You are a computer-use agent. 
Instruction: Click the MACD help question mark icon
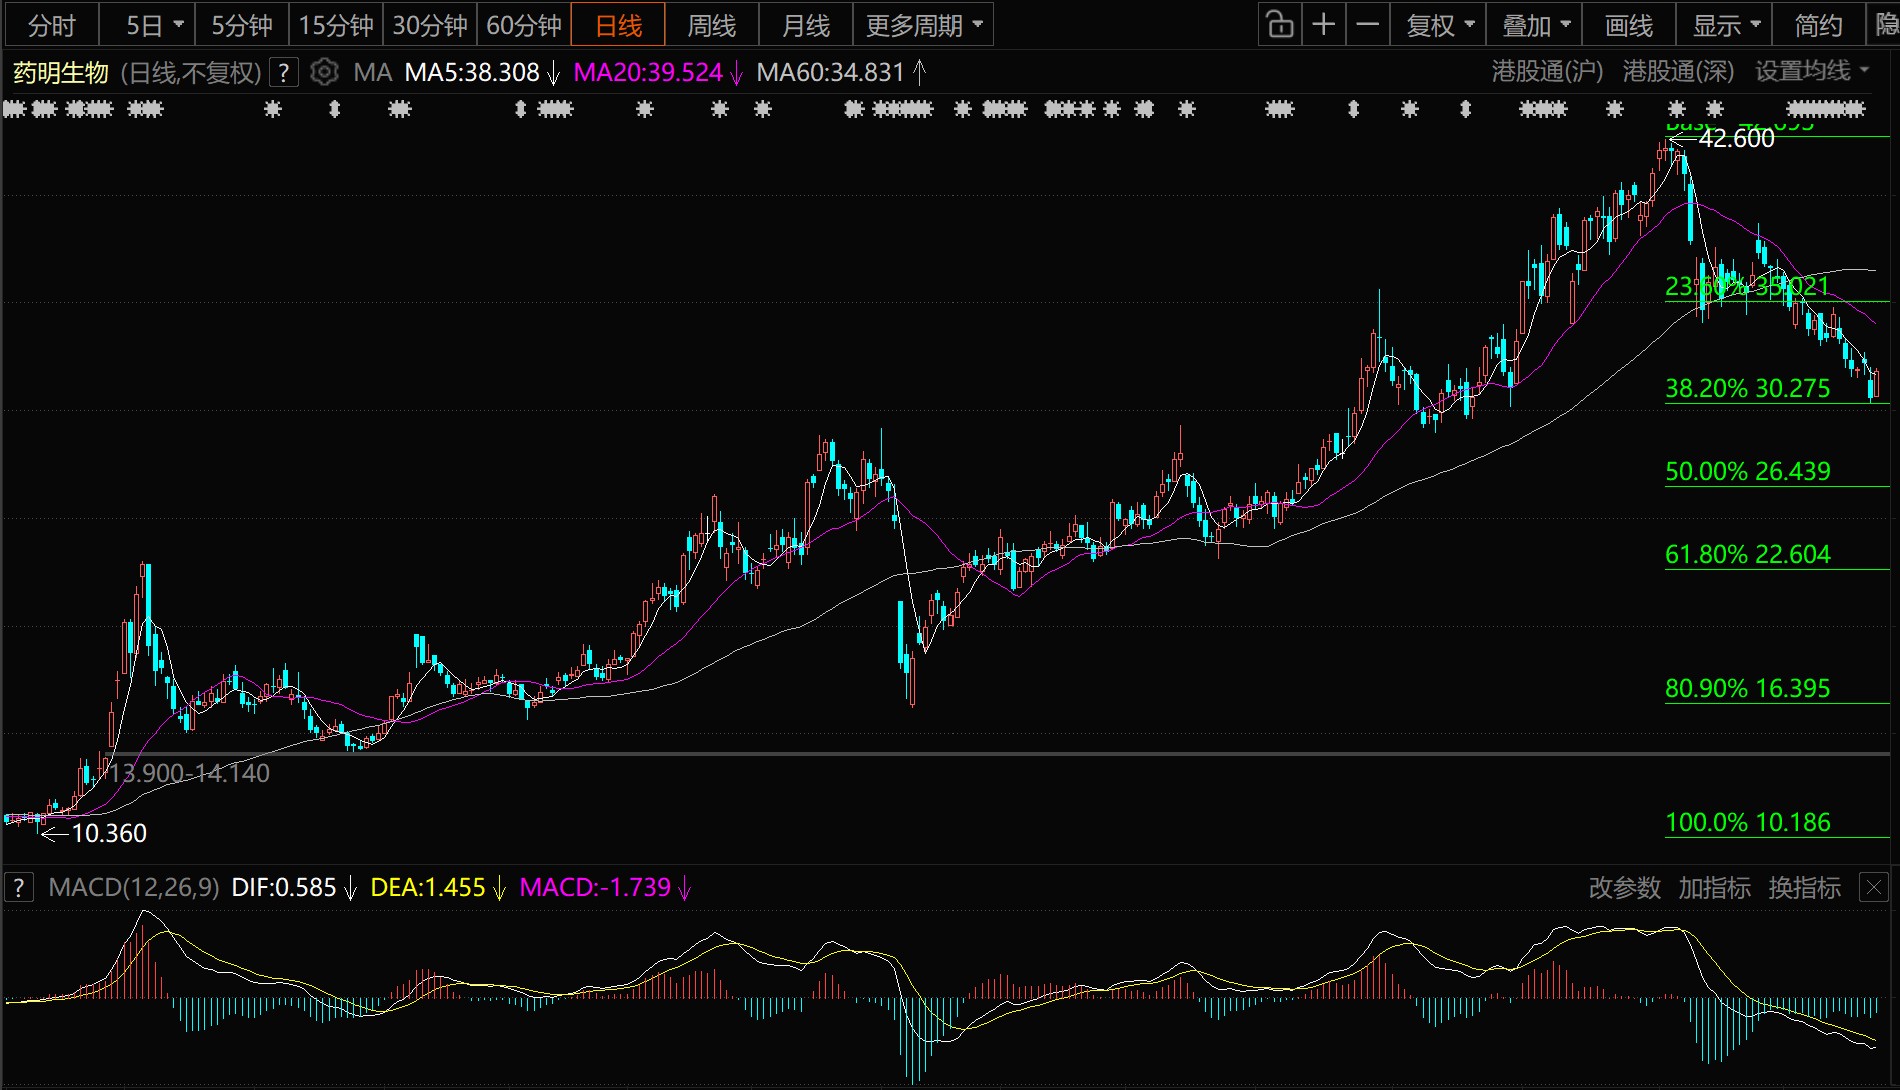point(18,887)
